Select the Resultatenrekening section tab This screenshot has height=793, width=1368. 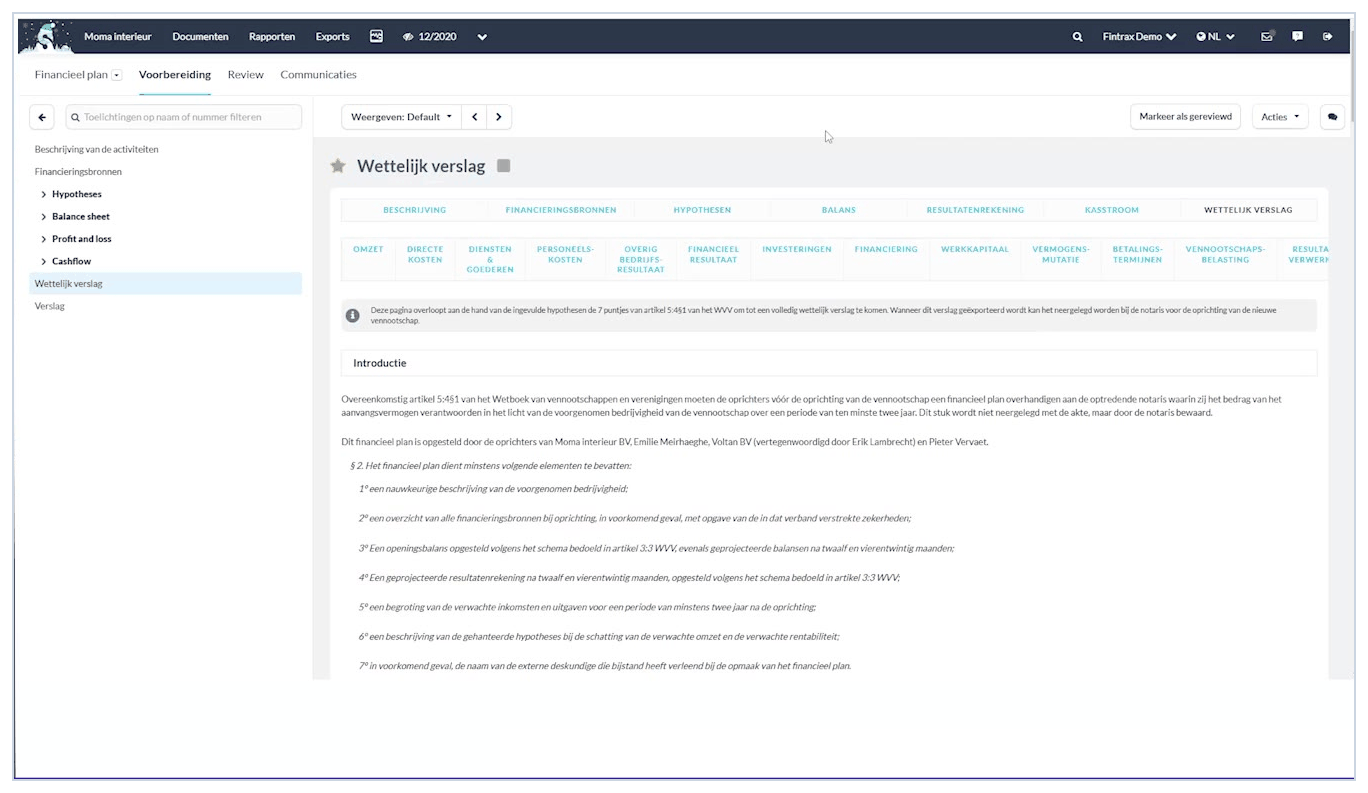(975, 210)
